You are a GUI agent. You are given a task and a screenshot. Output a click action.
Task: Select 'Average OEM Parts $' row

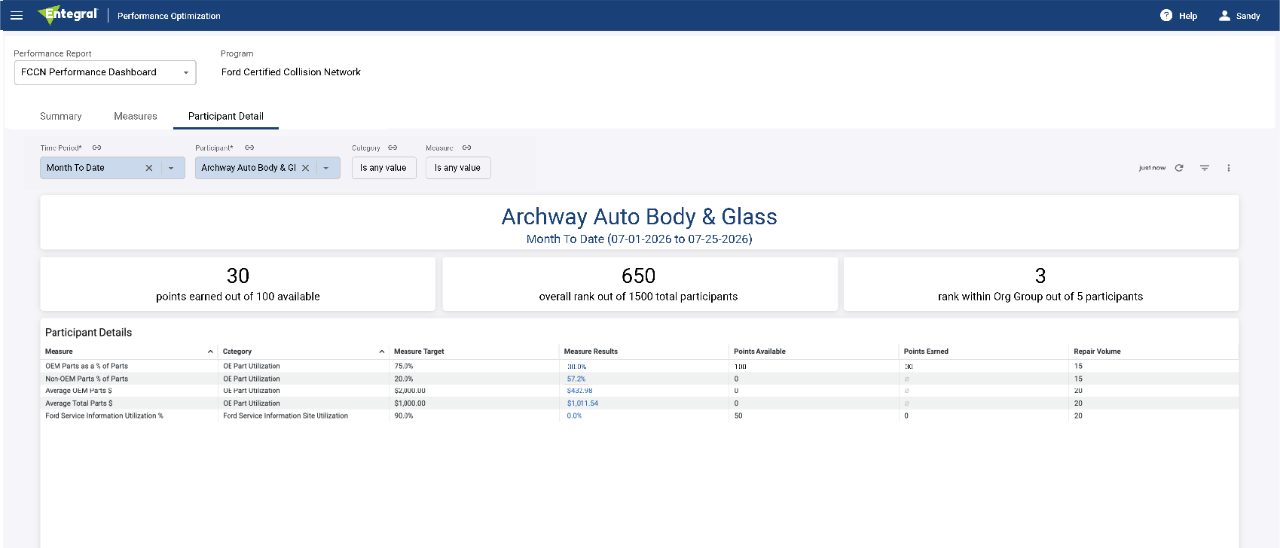(x=639, y=391)
